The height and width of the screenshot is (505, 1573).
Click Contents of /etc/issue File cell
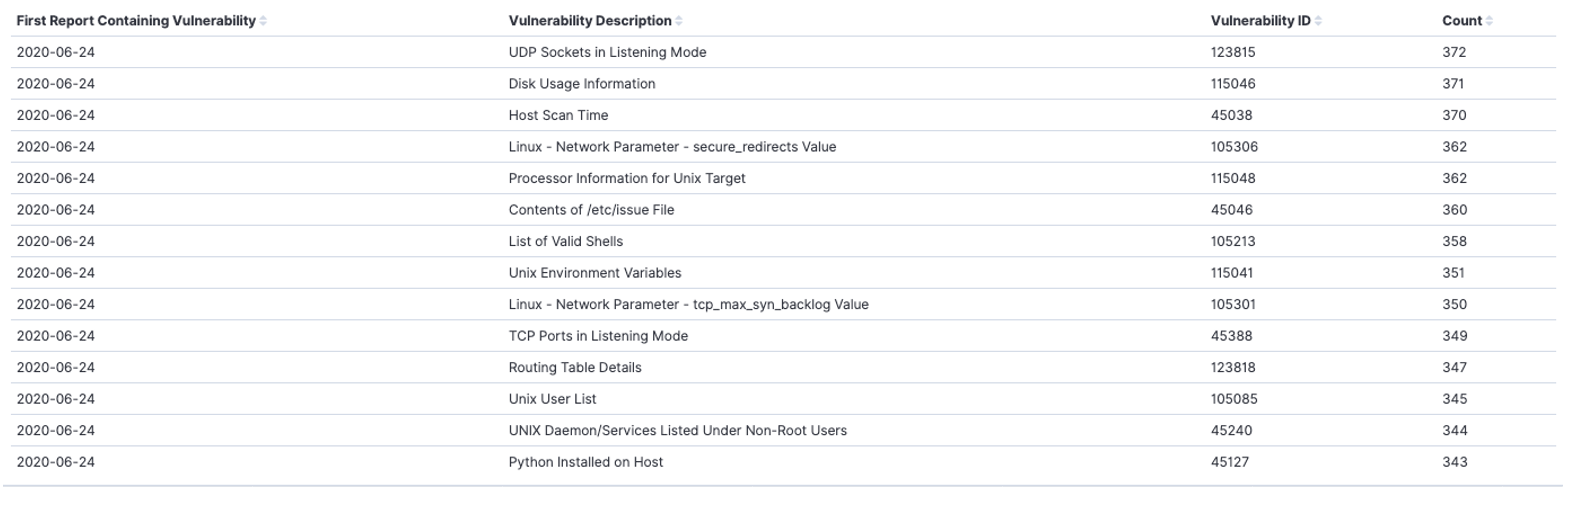(x=591, y=210)
